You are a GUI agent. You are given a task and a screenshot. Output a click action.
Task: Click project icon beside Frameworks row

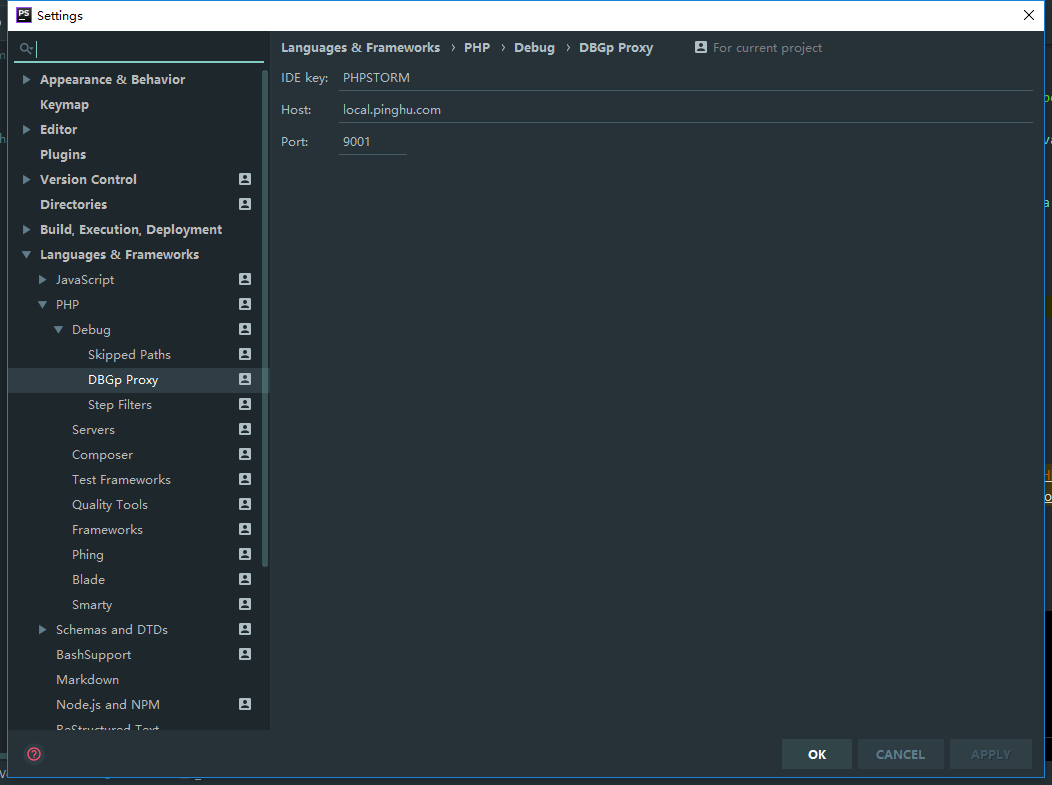245,529
